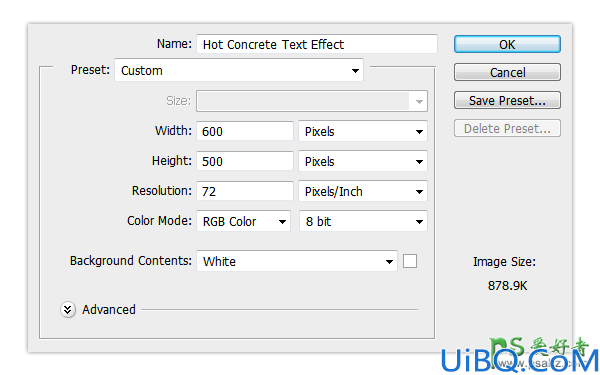Open the Preset dropdown showing Custom
Screen dimensions: 600x375
(x=239, y=70)
